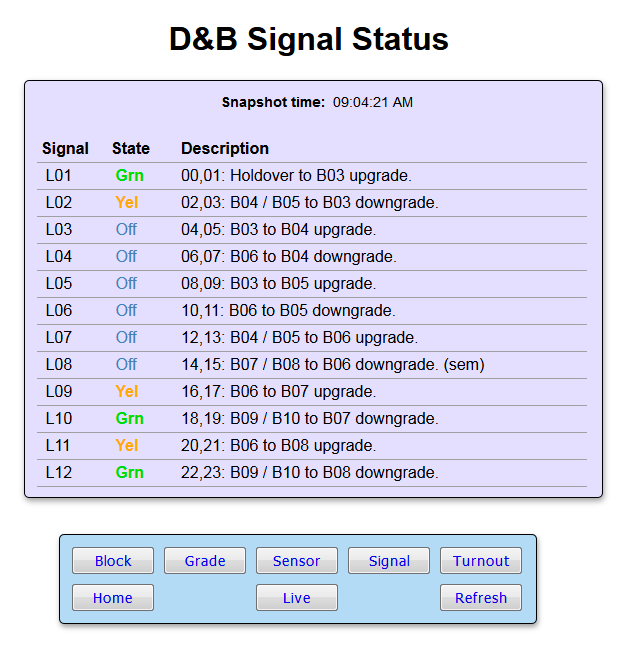Click the D&B Signal Status page title

click(309, 39)
